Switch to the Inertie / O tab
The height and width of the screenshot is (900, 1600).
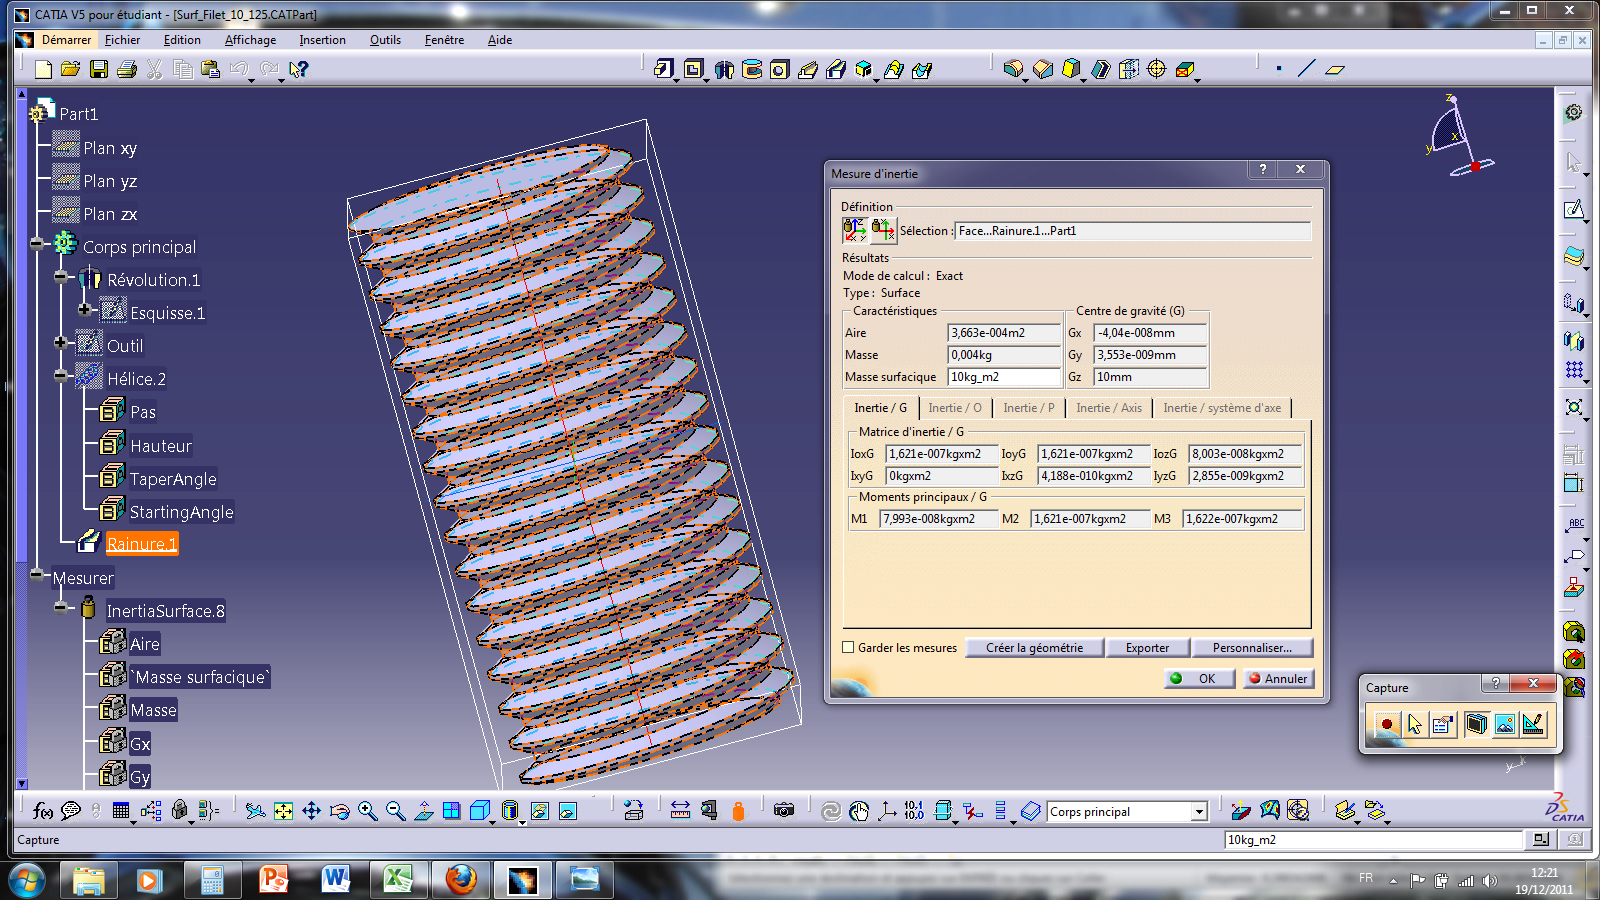pyautogui.click(x=954, y=408)
